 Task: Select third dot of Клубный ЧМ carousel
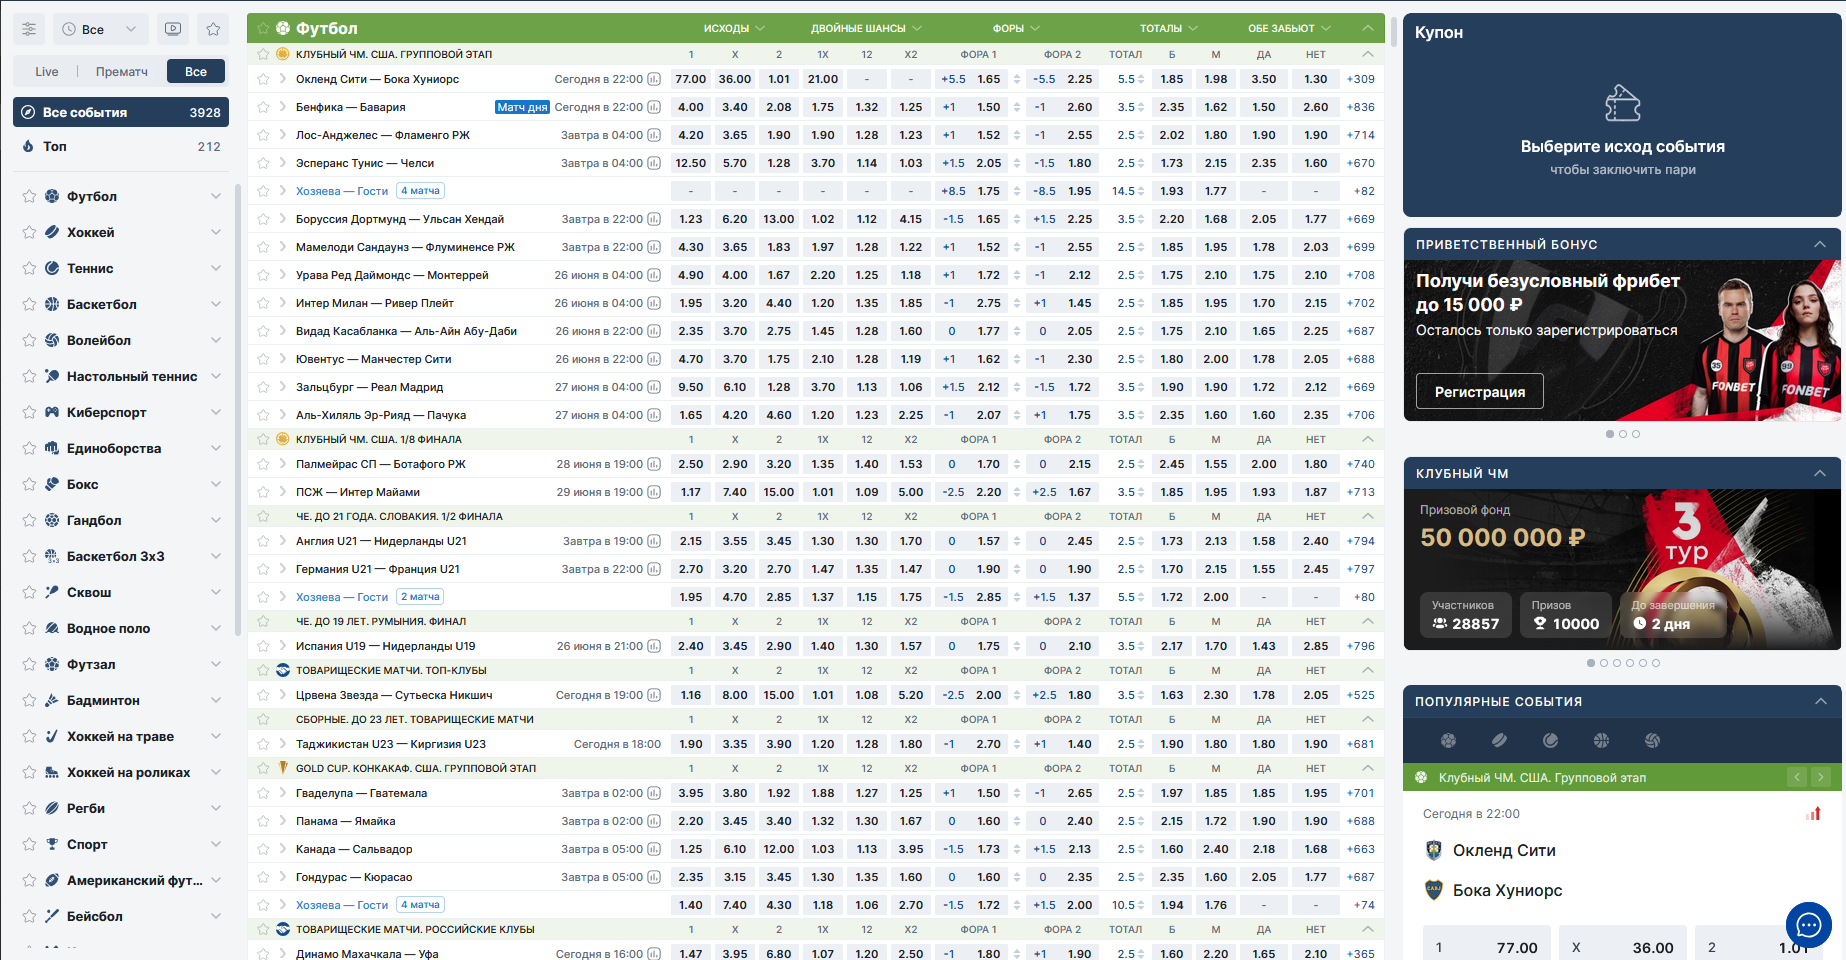(1617, 663)
